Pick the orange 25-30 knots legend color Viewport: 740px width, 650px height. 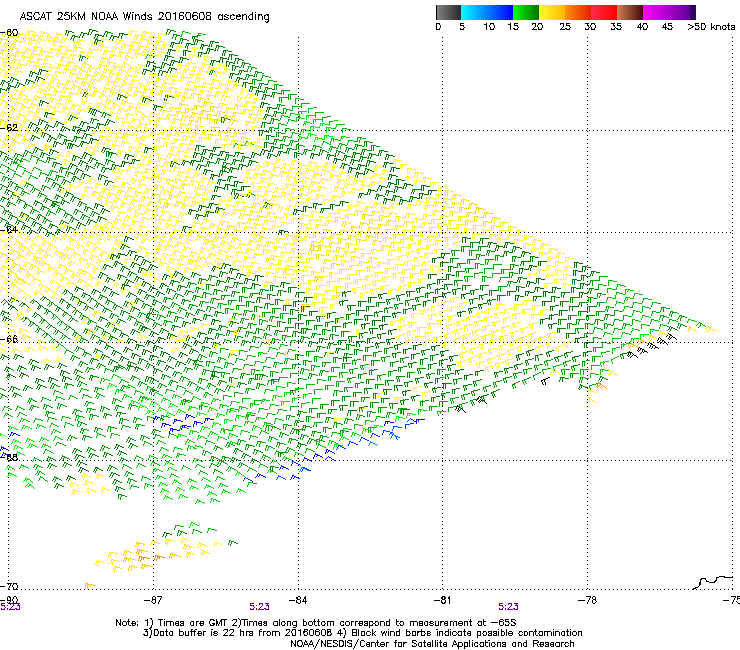[578, 12]
